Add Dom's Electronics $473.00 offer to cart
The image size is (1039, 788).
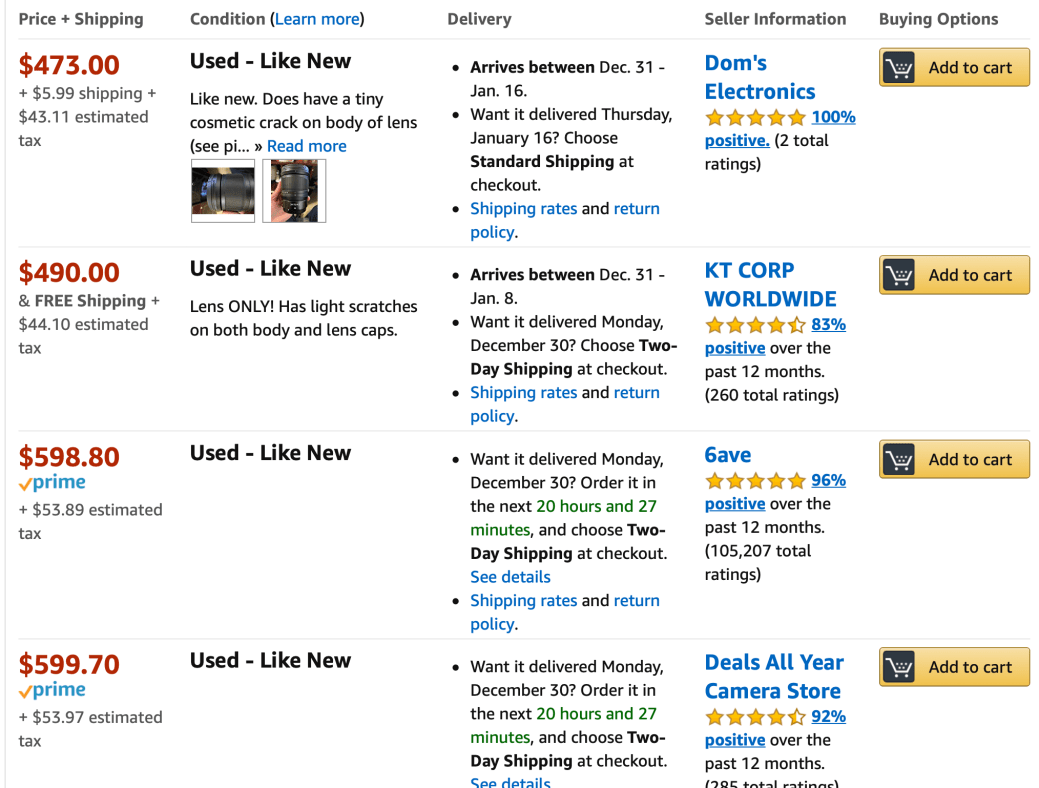(x=954, y=68)
